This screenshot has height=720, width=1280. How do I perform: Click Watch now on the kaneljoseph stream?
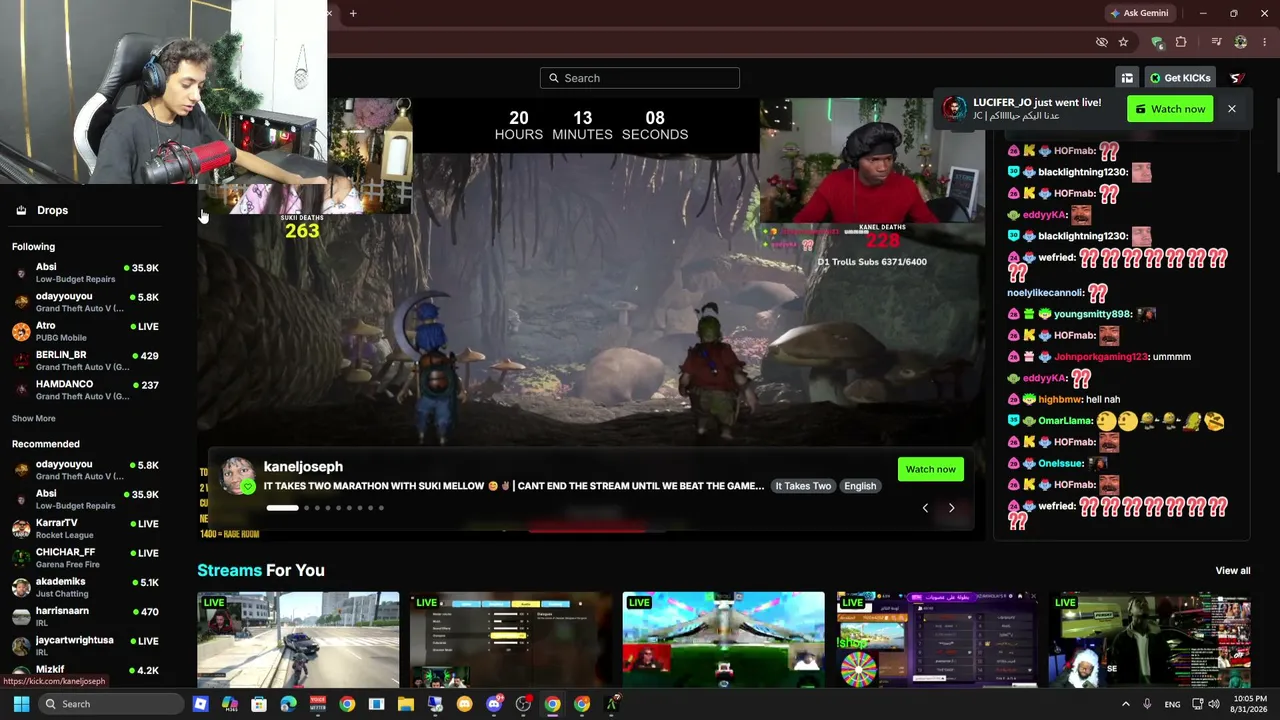click(930, 469)
